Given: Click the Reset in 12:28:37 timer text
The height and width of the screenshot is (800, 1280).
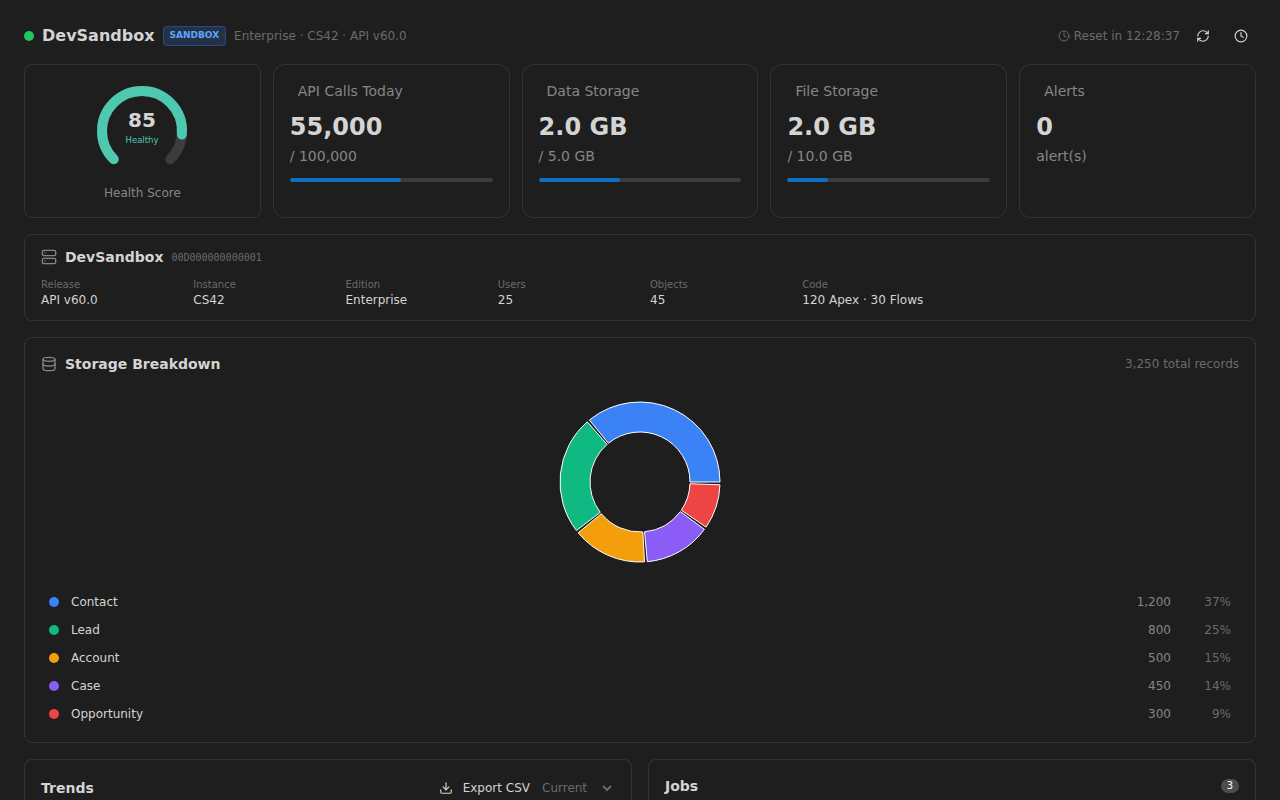Looking at the screenshot, I should pyautogui.click(x=1126, y=36).
